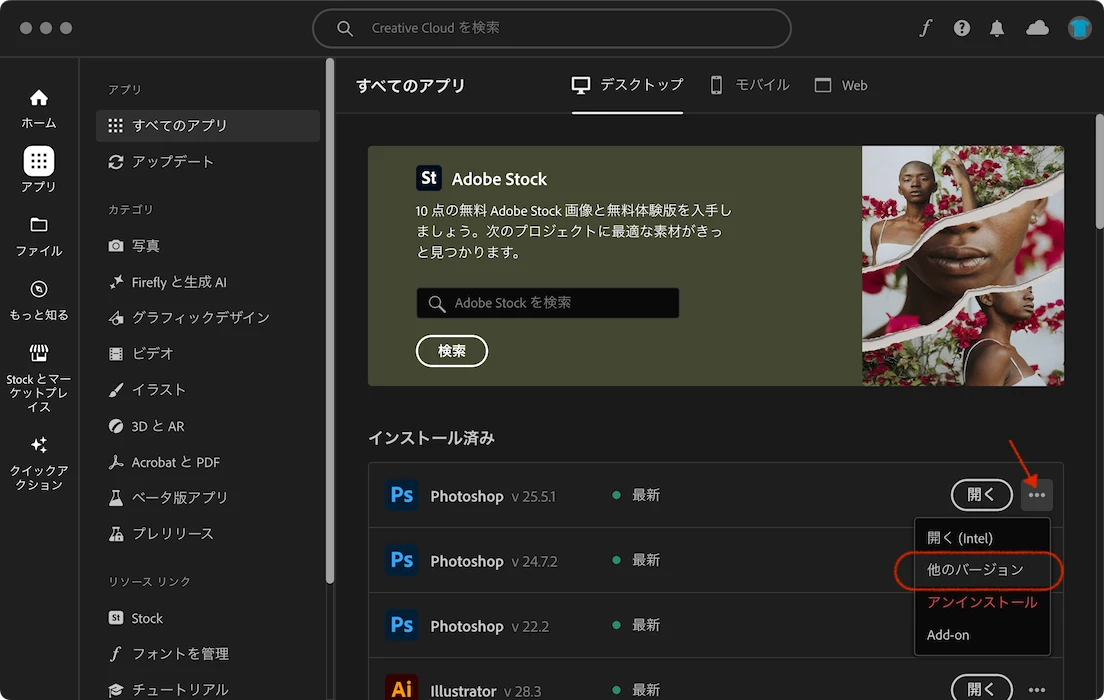Open the ファイル folder icon
Image resolution: width=1104 pixels, height=700 pixels.
tap(39, 225)
